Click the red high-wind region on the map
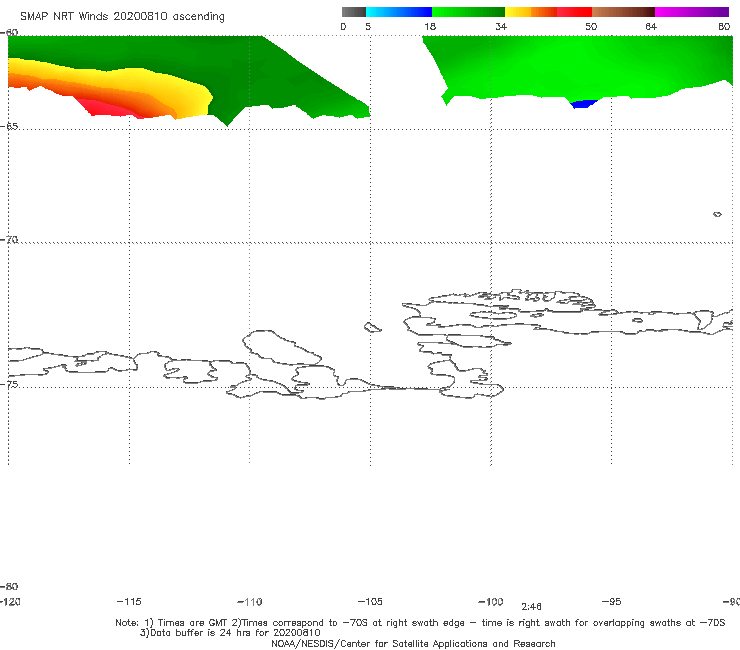 tap(106, 109)
